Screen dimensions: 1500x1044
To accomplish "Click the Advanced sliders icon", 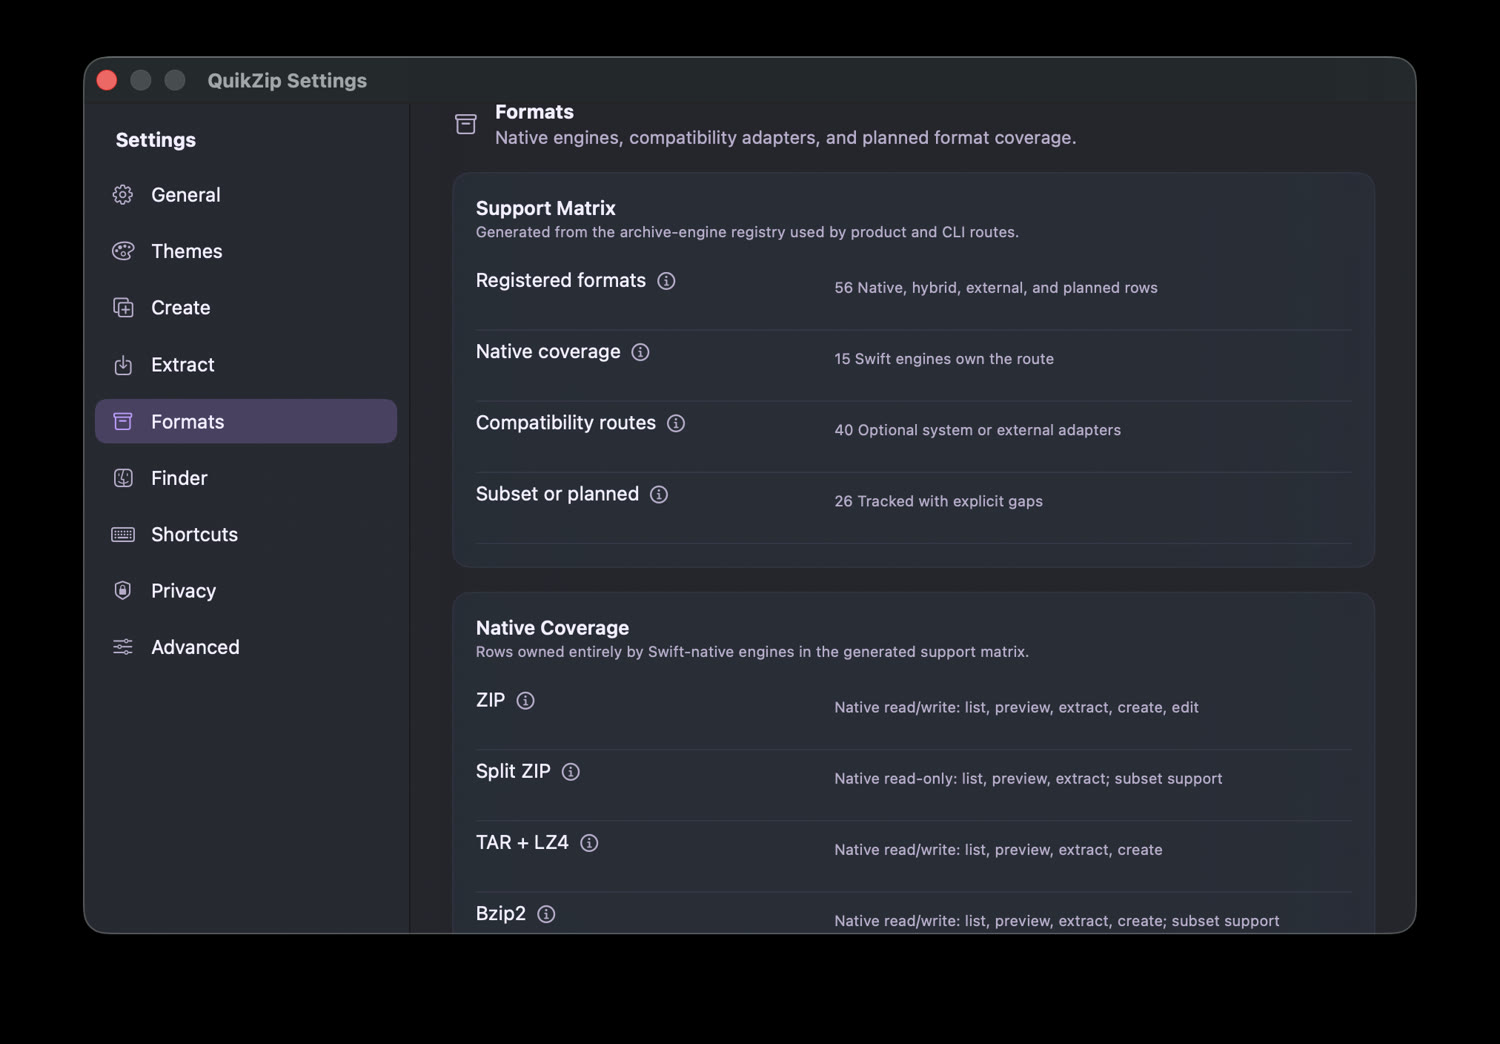I will coord(123,647).
